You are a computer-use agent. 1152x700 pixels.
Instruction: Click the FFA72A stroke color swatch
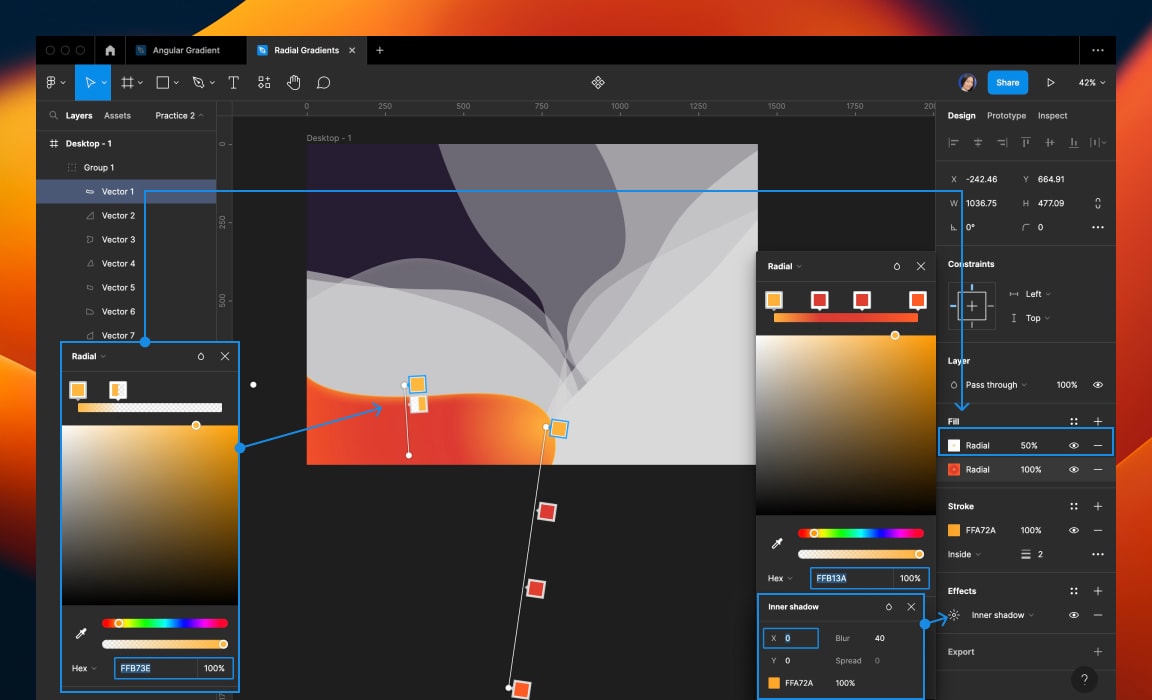[x=954, y=530]
